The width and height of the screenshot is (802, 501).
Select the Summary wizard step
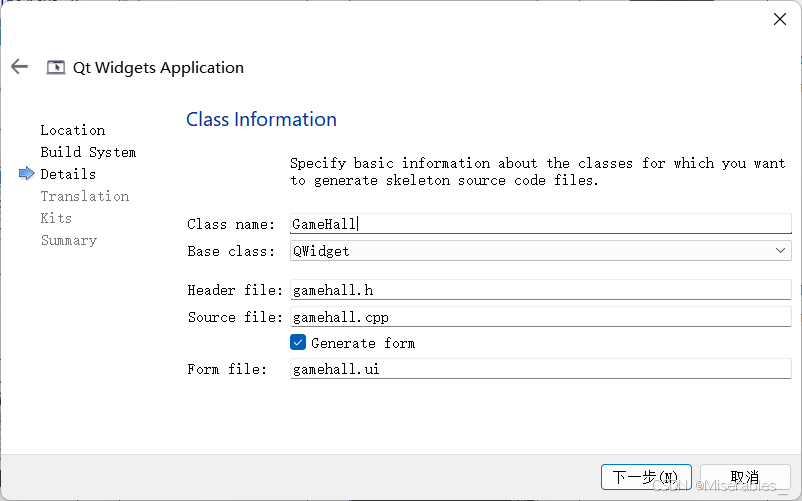coord(69,240)
